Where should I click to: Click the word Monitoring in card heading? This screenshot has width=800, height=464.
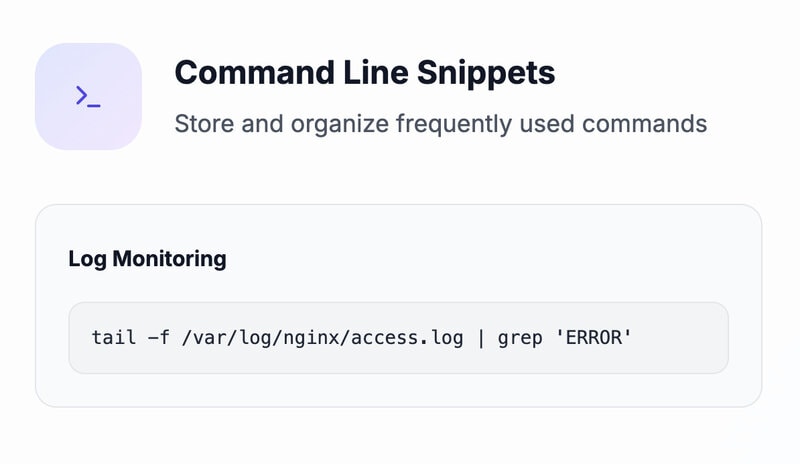169,259
